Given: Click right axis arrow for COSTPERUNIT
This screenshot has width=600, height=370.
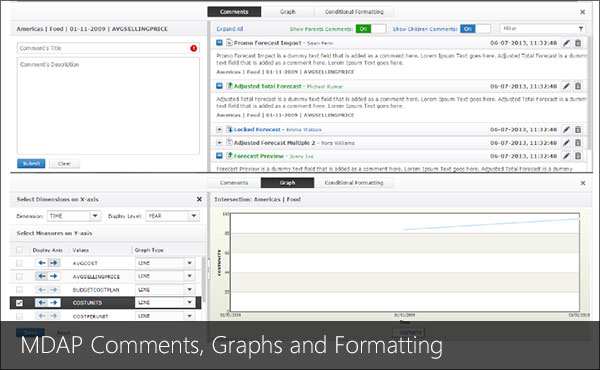Looking at the screenshot, I should click(x=54, y=316).
